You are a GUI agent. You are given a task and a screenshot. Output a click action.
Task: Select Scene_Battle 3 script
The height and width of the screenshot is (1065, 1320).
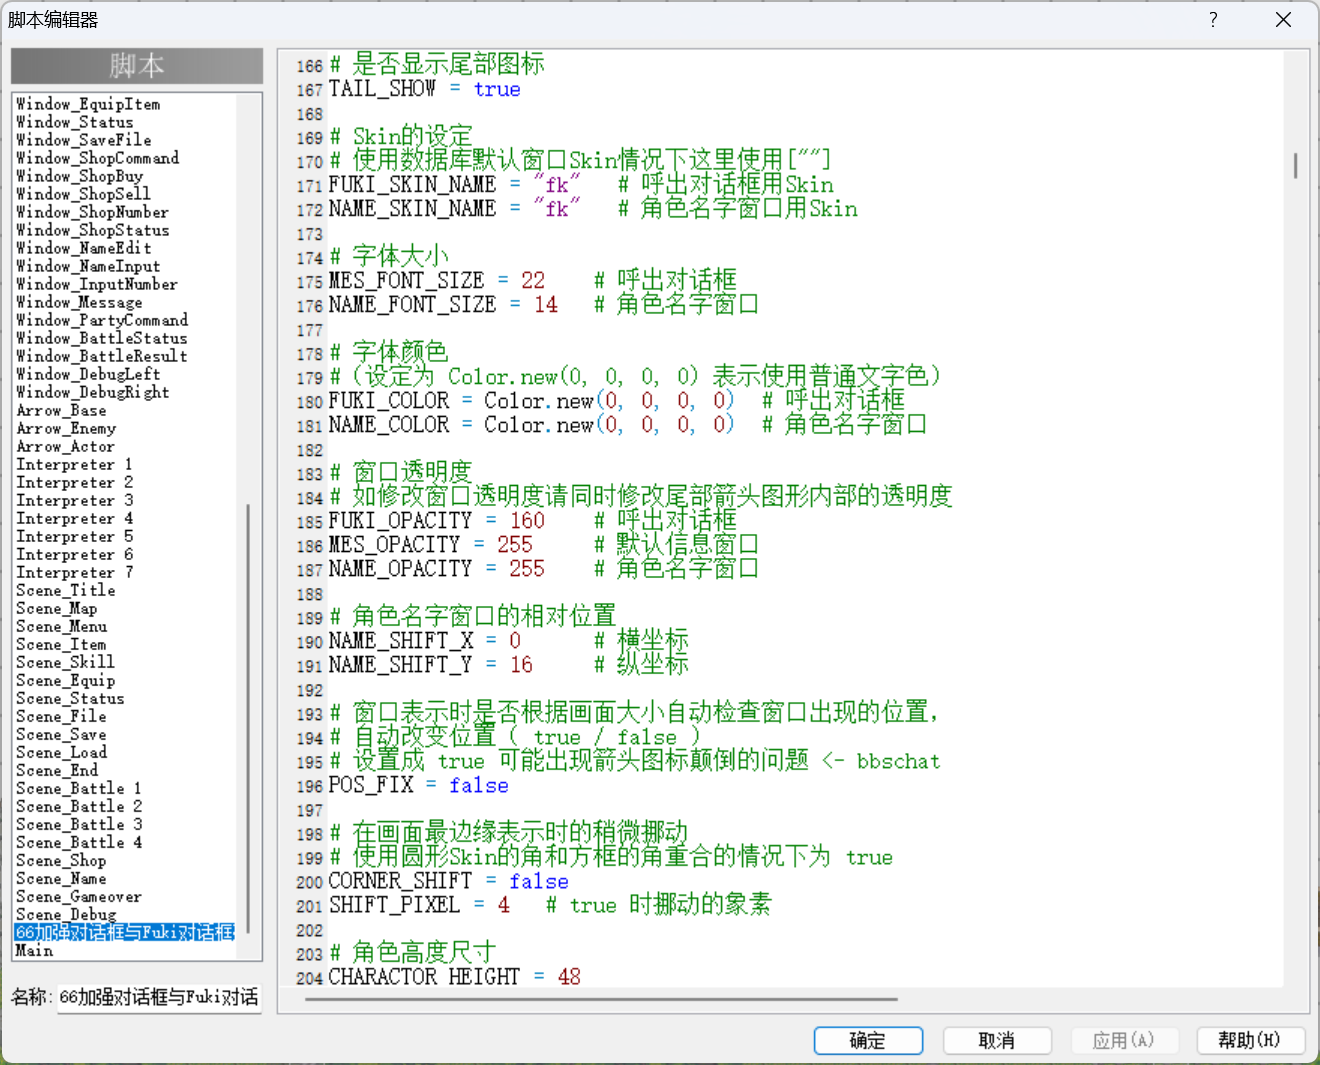[79, 824]
